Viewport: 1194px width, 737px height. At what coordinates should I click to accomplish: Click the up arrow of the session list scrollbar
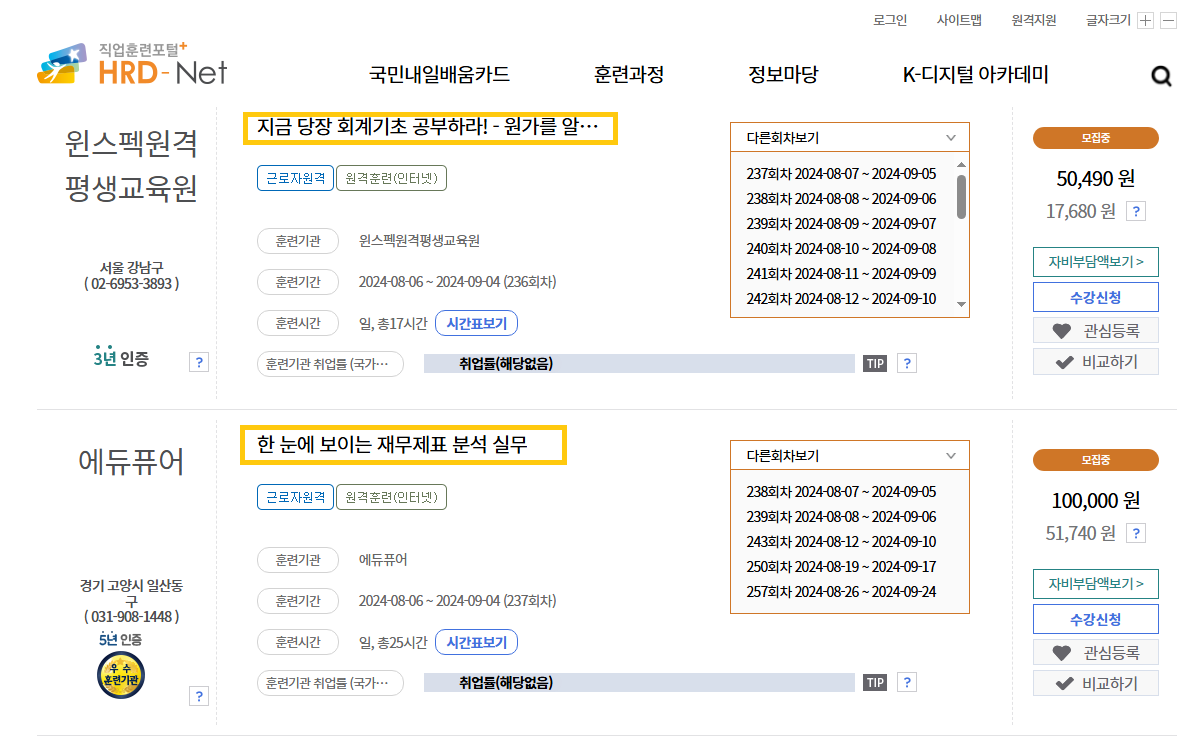click(961, 164)
